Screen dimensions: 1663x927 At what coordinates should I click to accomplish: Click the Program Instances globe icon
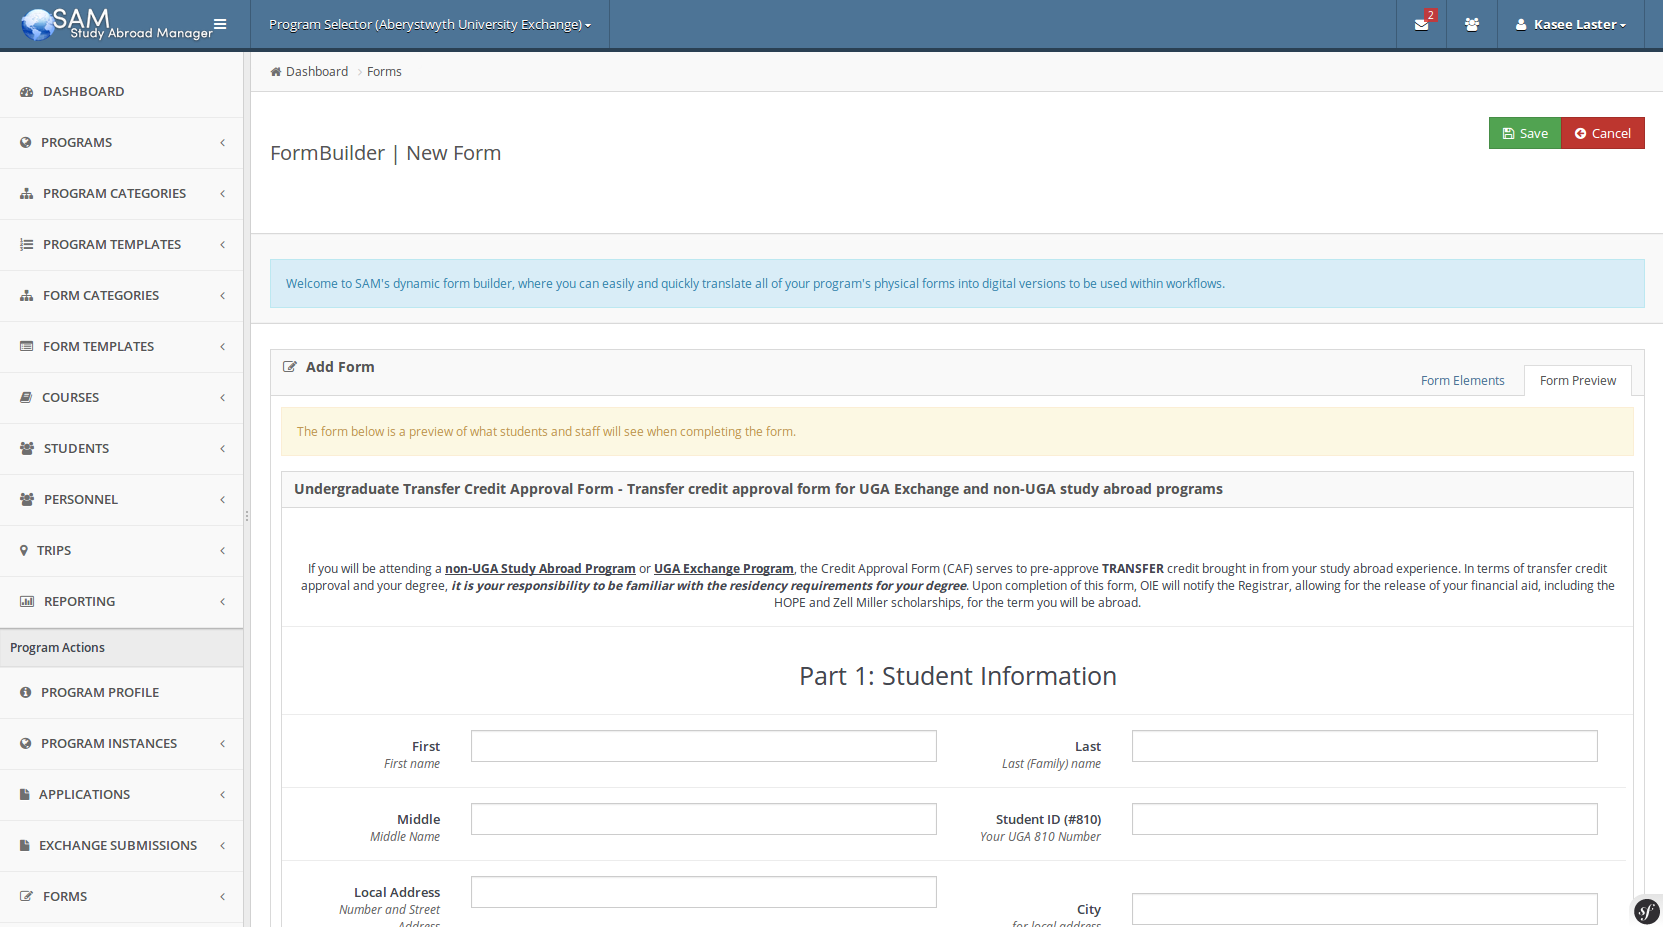point(26,744)
